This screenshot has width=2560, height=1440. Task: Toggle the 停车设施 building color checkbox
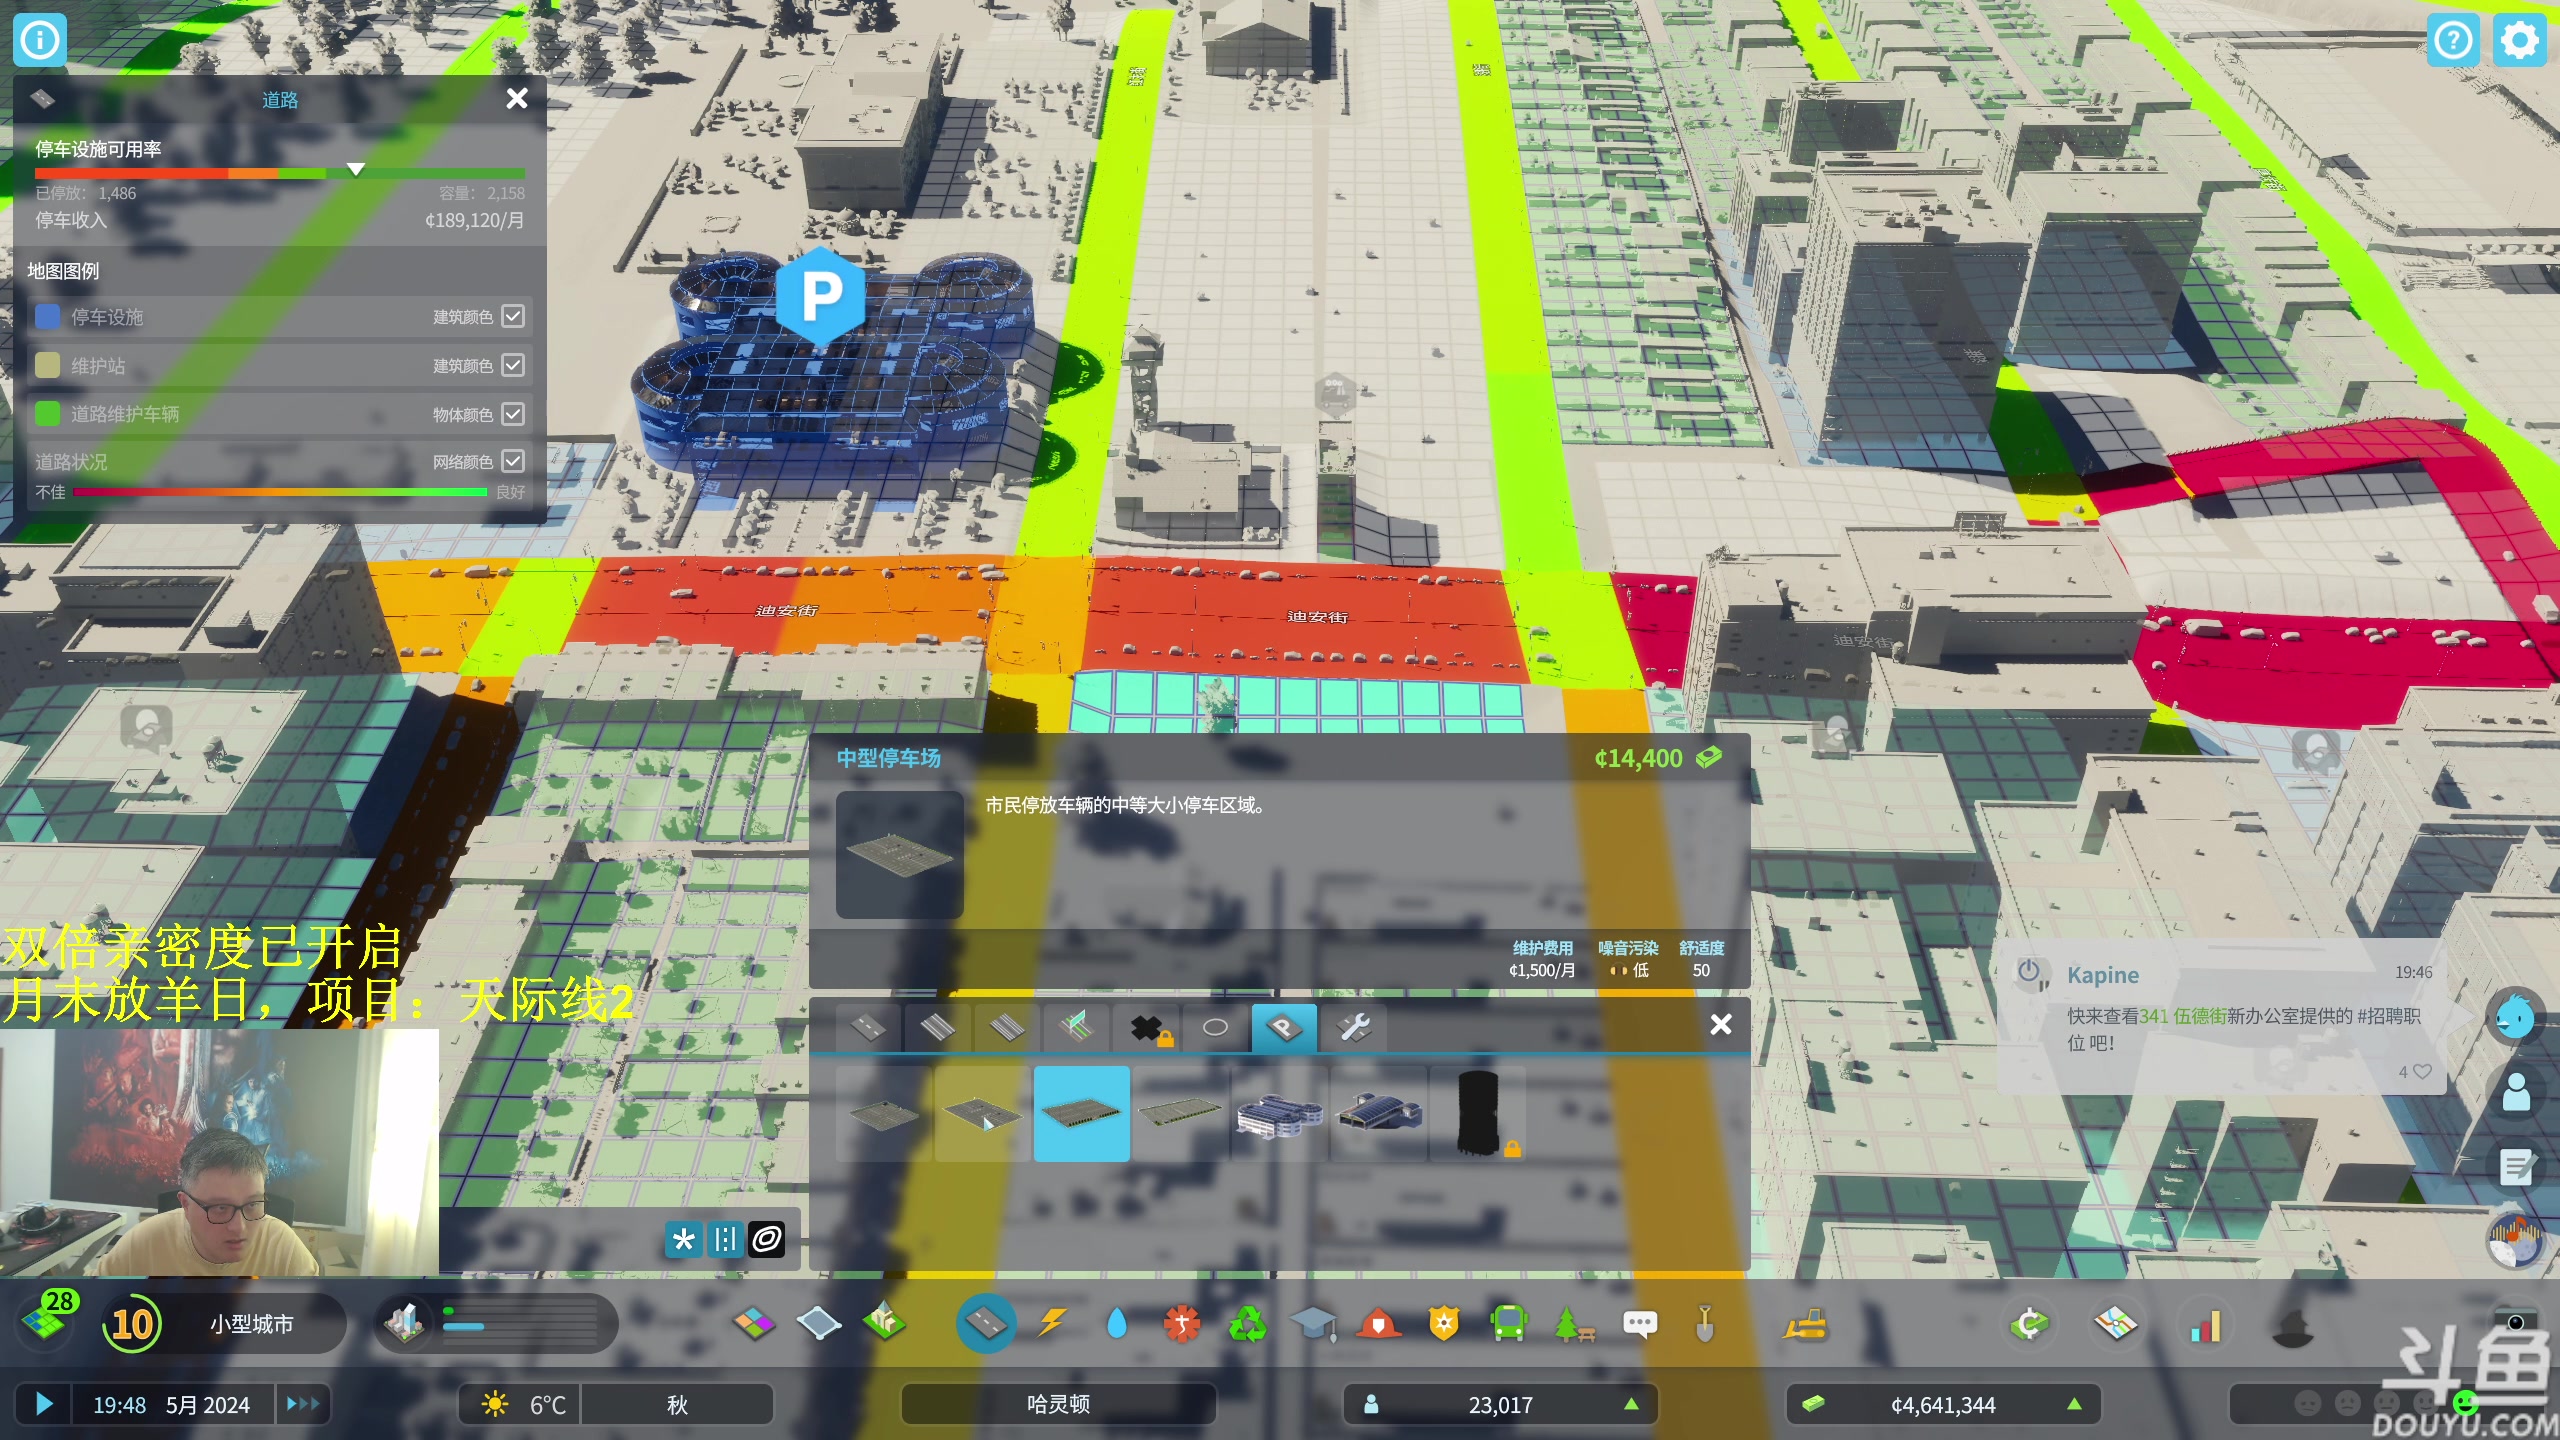click(x=513, y=316)
